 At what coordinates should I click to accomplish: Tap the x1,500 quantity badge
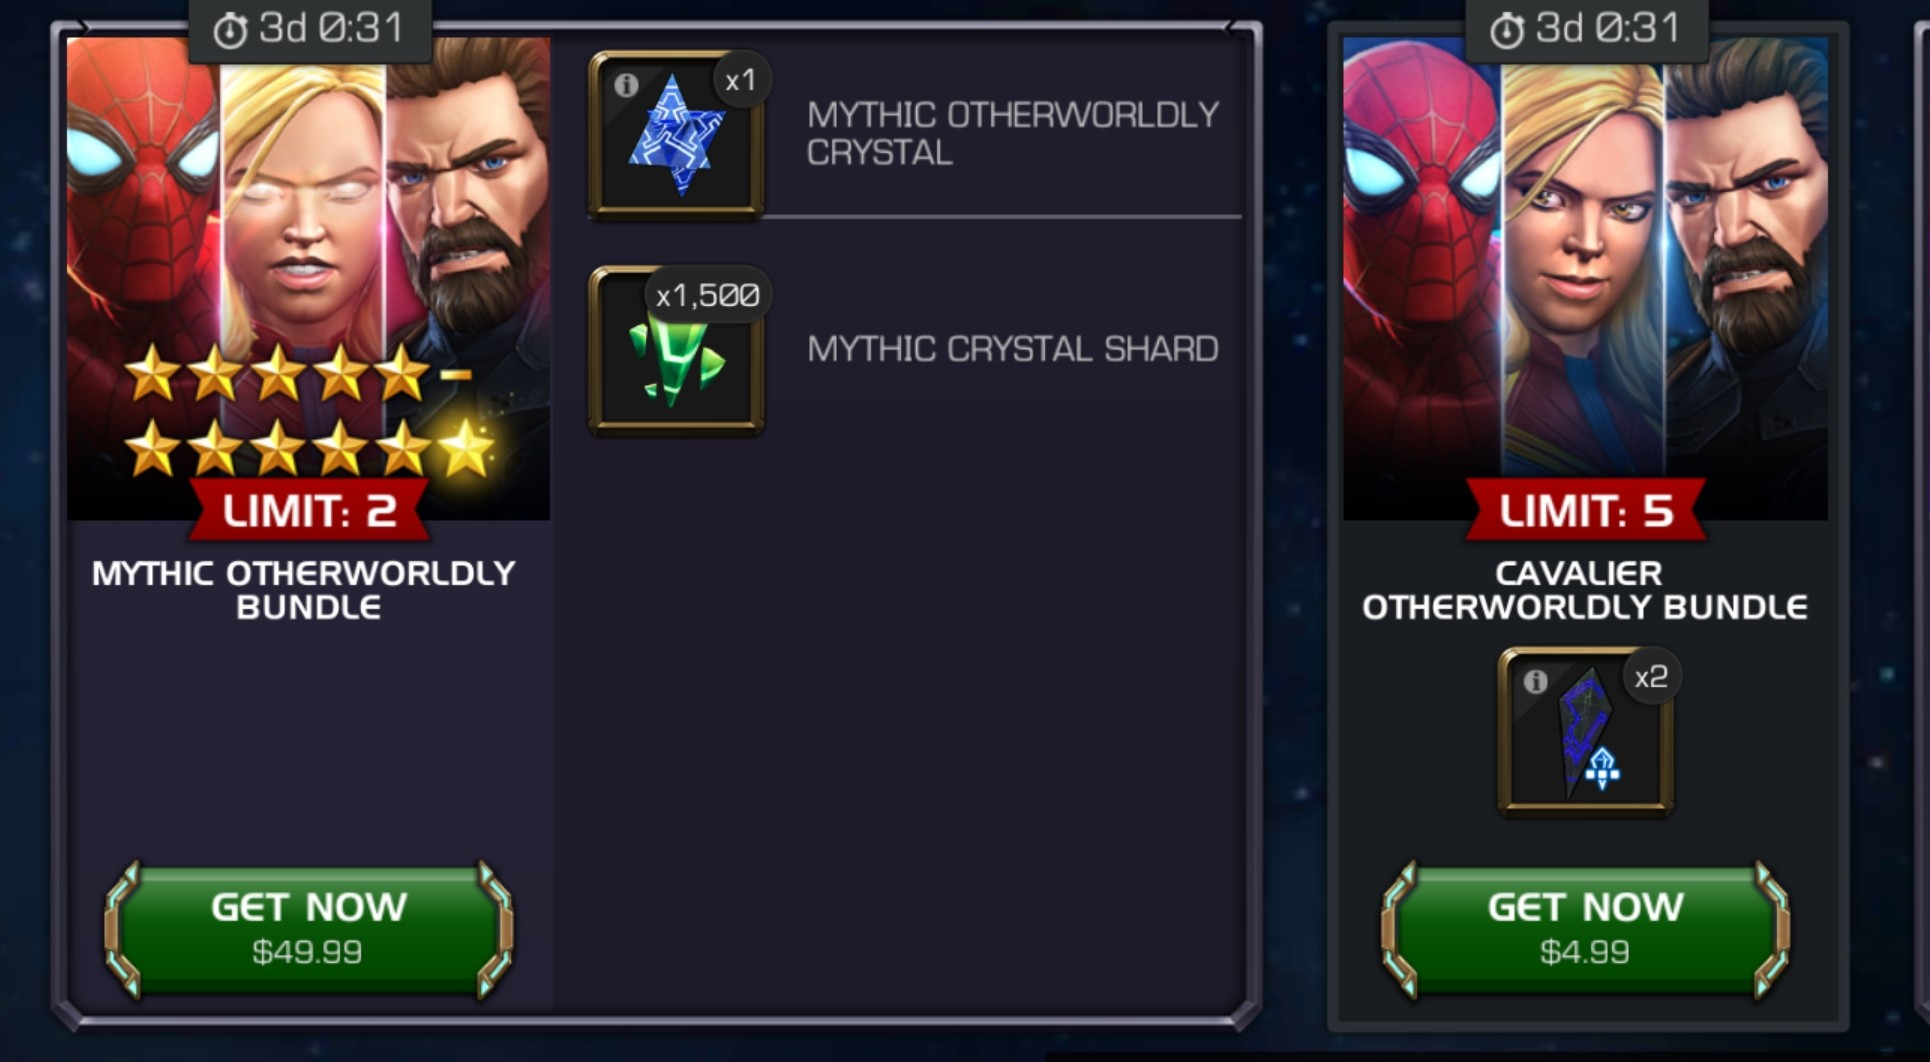[708, 295]
